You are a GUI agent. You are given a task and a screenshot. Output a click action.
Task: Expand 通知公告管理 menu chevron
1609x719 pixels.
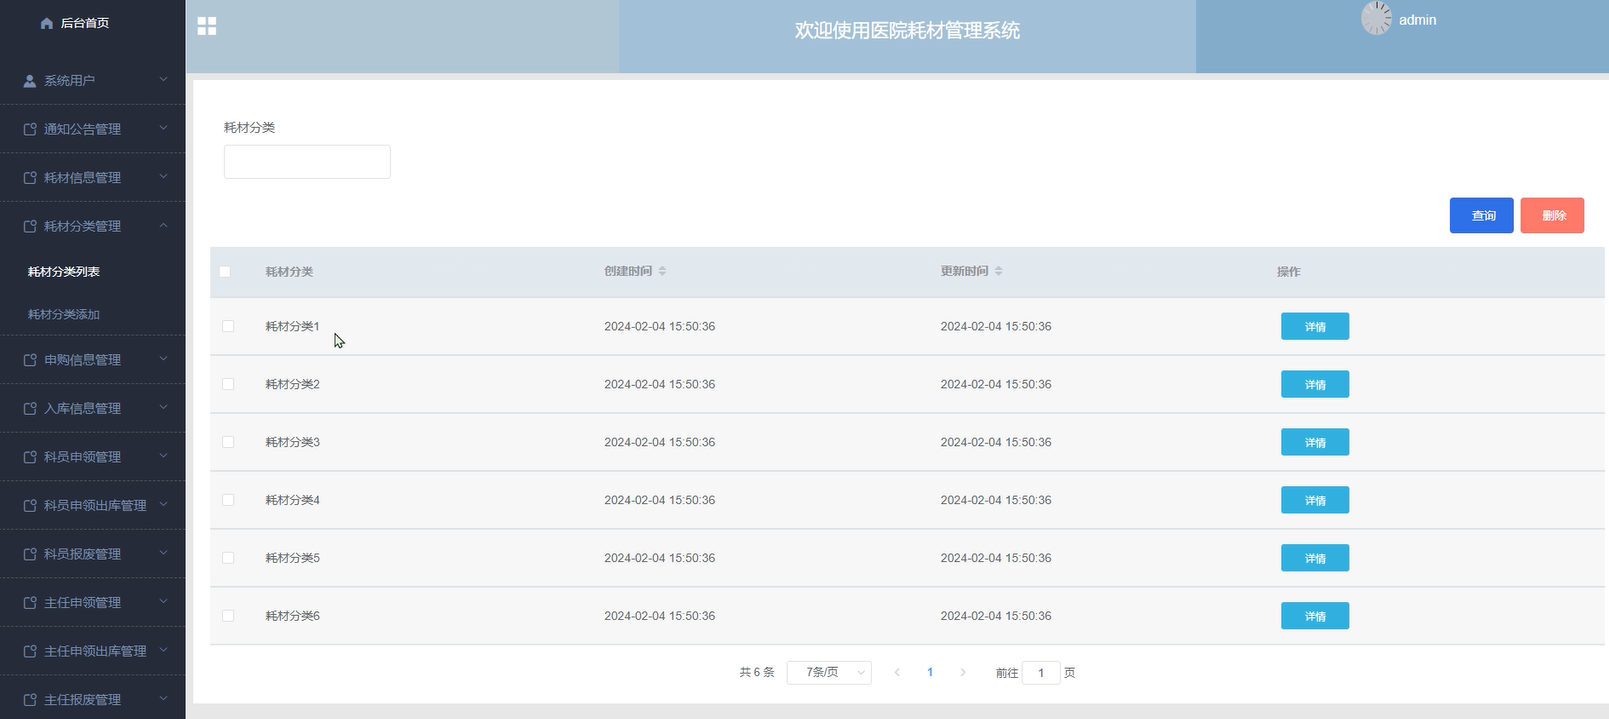(163, 128)
